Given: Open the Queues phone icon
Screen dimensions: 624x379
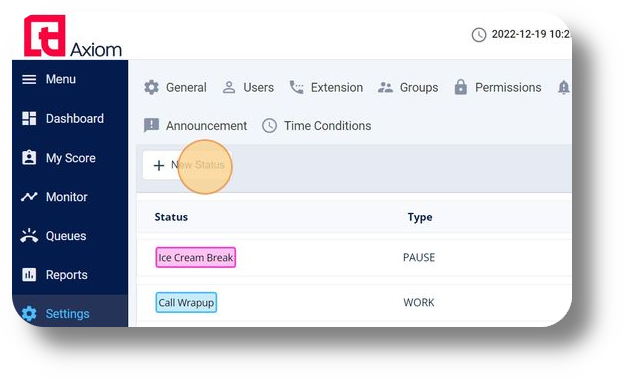Looking at the screenshot, I should coord(29,236).
